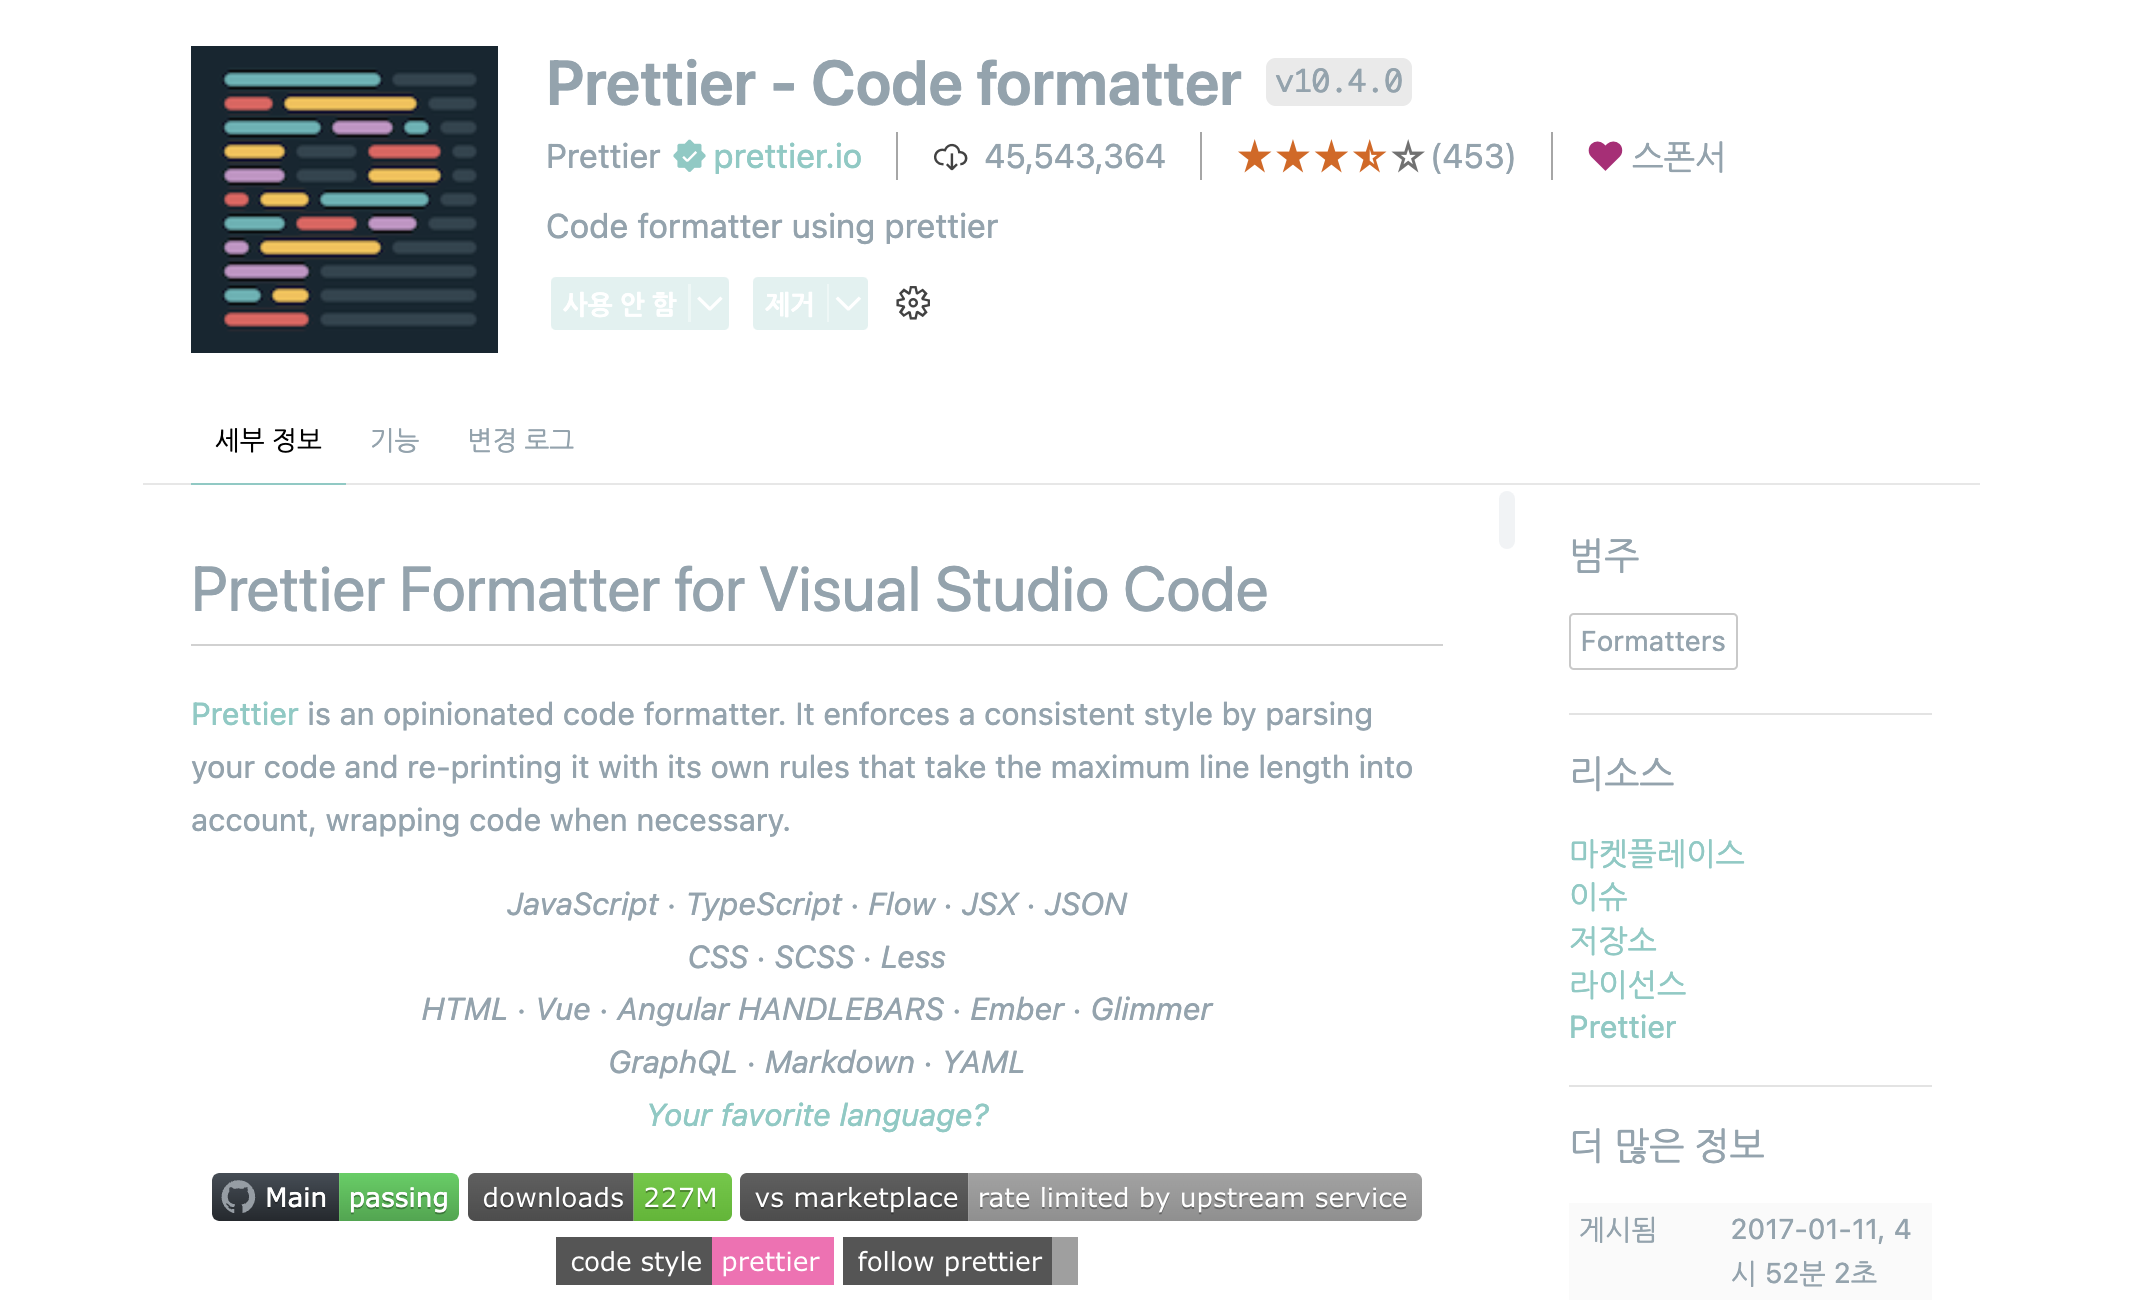Click the star rating icons
The width and height of the screenshot is (2130, 1310).
[1329, 157]
